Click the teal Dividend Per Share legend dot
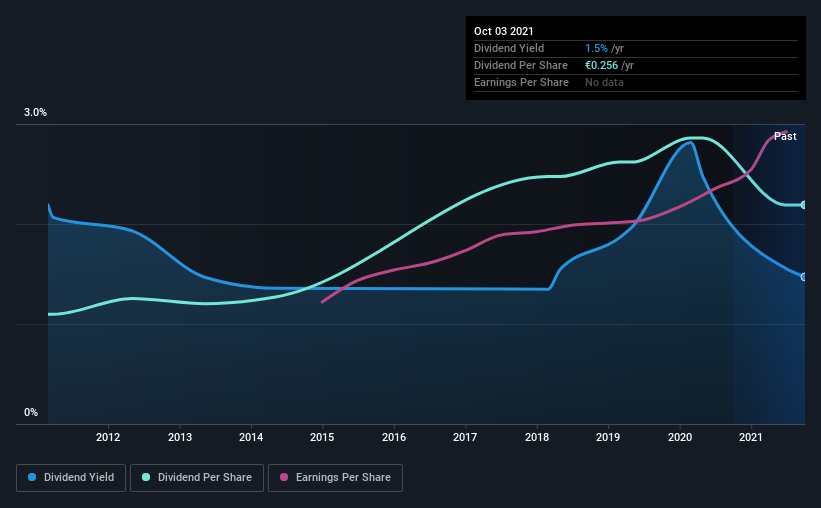 (x=146, y=477)
